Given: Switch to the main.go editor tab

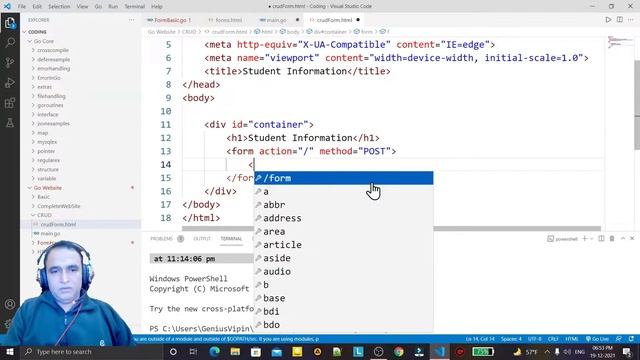Looking at the screenshot, I should pyautogui.click(x=276, y=20).
